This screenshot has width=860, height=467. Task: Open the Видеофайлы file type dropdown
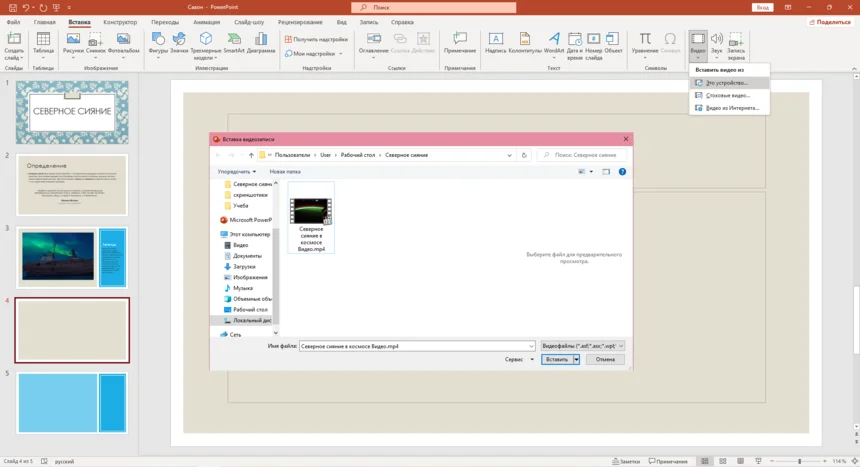pos(582,346)
